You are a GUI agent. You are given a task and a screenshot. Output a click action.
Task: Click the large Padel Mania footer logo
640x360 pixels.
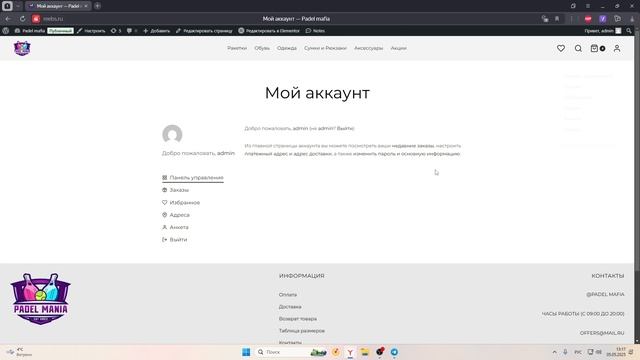(x=40, y=299)
